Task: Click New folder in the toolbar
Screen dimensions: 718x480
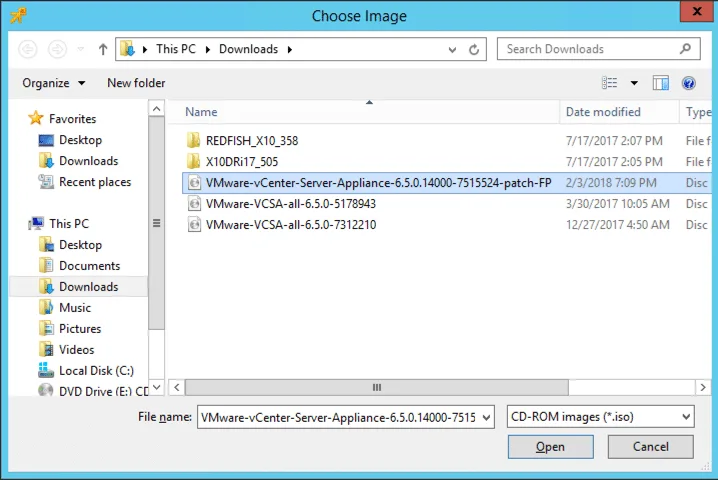Action: 136,83
